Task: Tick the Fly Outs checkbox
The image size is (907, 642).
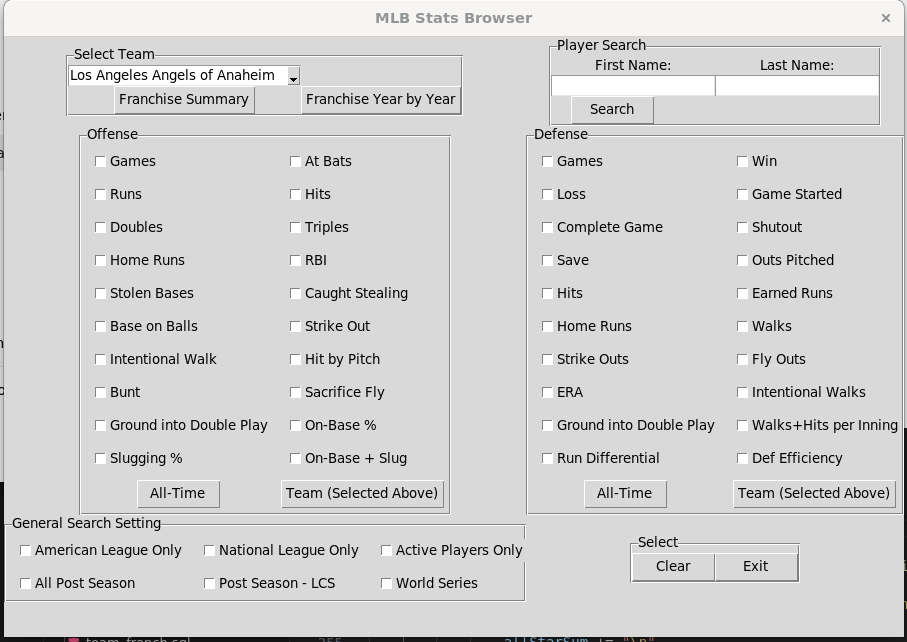Action: tap(742, 359)
